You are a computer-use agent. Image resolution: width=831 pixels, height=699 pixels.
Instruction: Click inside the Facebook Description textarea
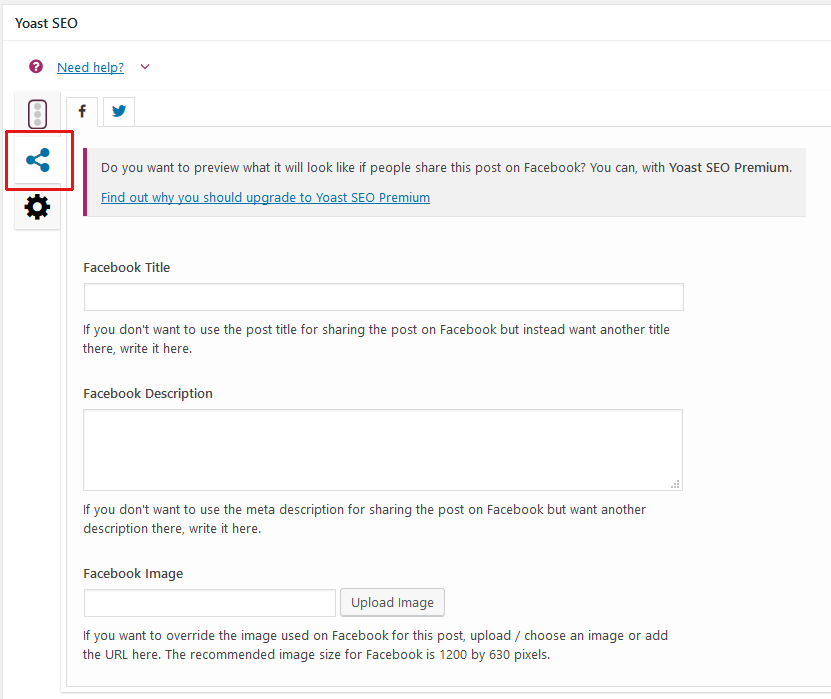pos(382,449)
